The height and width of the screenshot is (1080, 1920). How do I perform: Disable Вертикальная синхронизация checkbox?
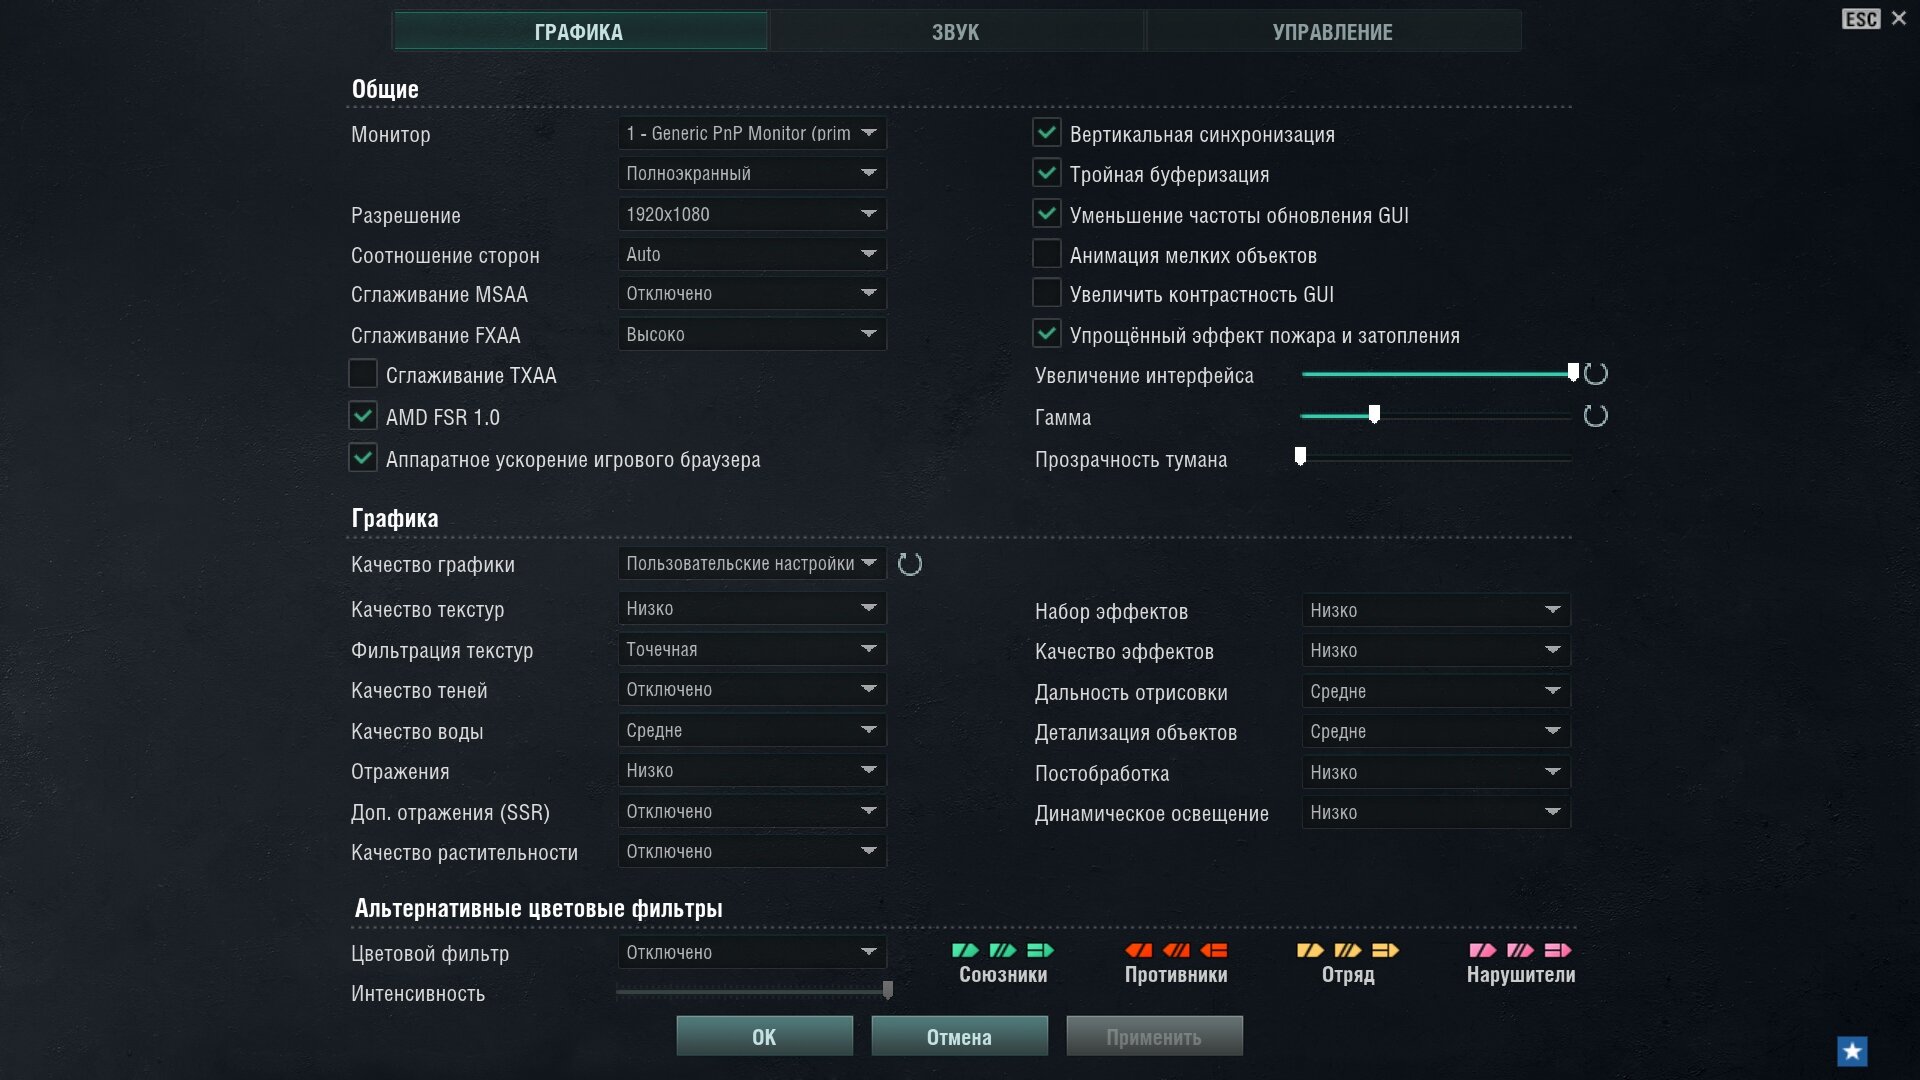click(1047, 132)
